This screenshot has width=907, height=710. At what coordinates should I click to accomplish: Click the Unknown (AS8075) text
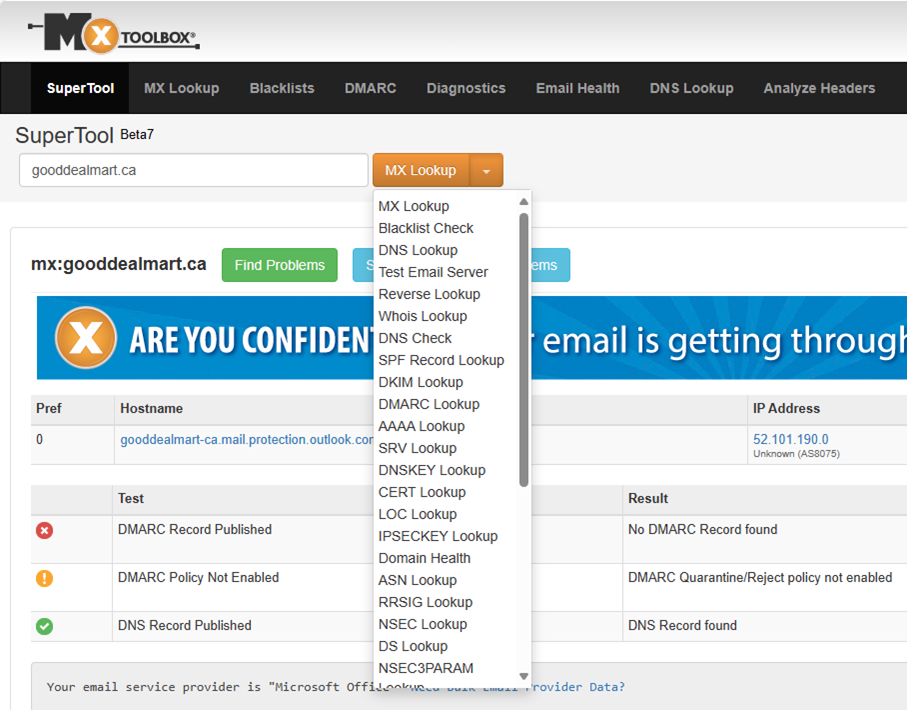[796, 454]
